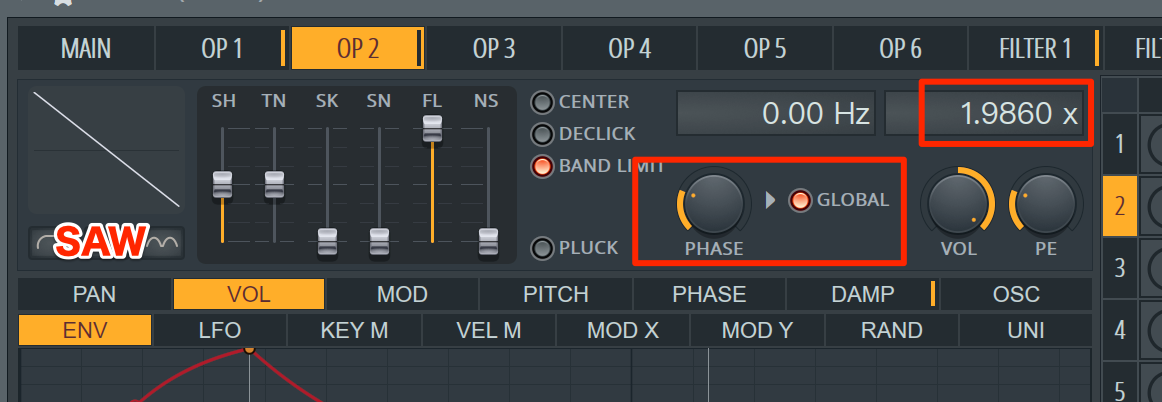The height and width of the screenshot is (402, 1162).
Task: Click the PE knob
Action: 1046,202
